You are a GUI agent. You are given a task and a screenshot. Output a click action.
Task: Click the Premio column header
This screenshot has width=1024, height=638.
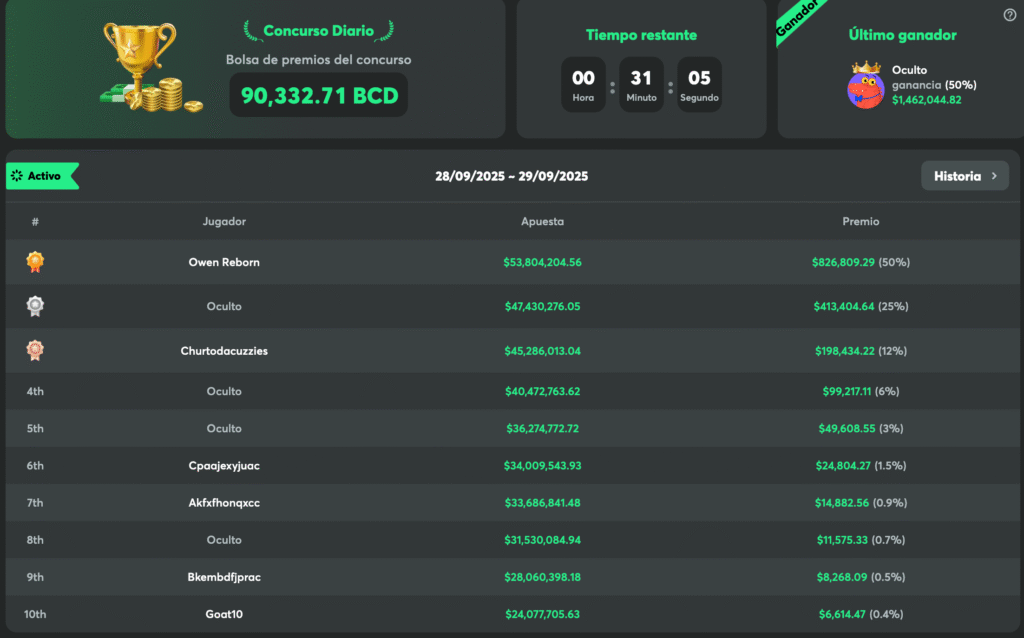point(860,221)
